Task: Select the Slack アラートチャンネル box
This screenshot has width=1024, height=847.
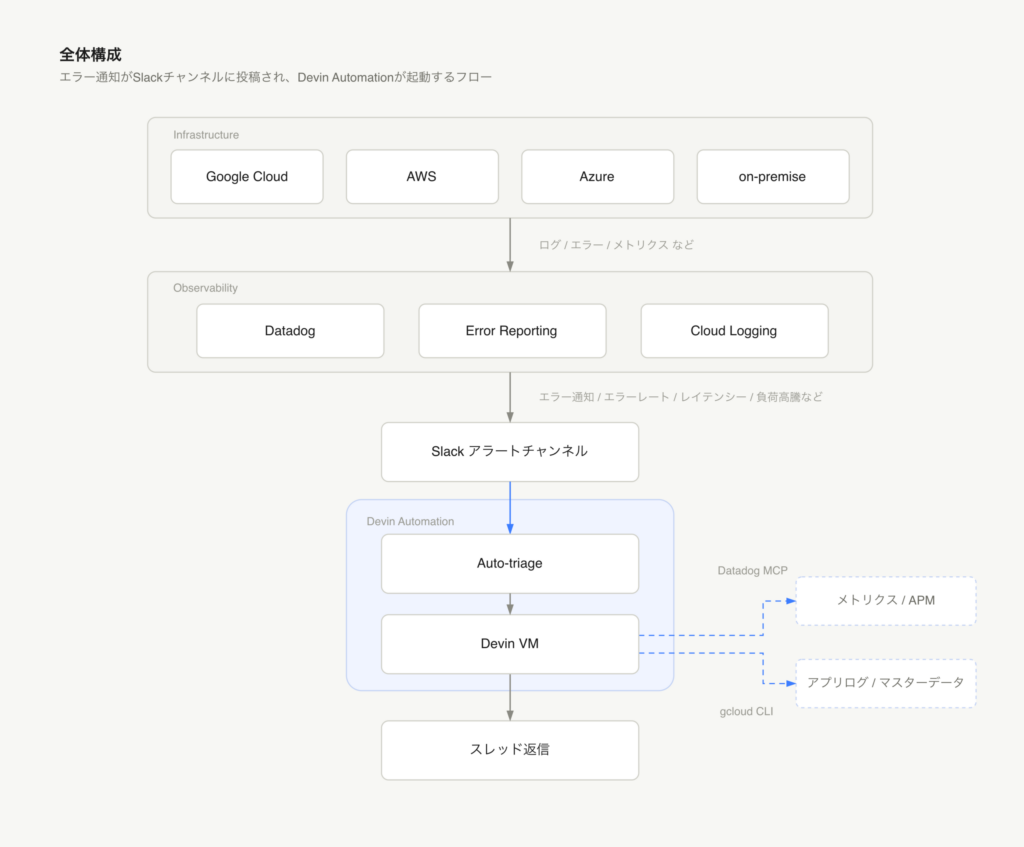Action: pyautogui.click(x=510, y=452)
